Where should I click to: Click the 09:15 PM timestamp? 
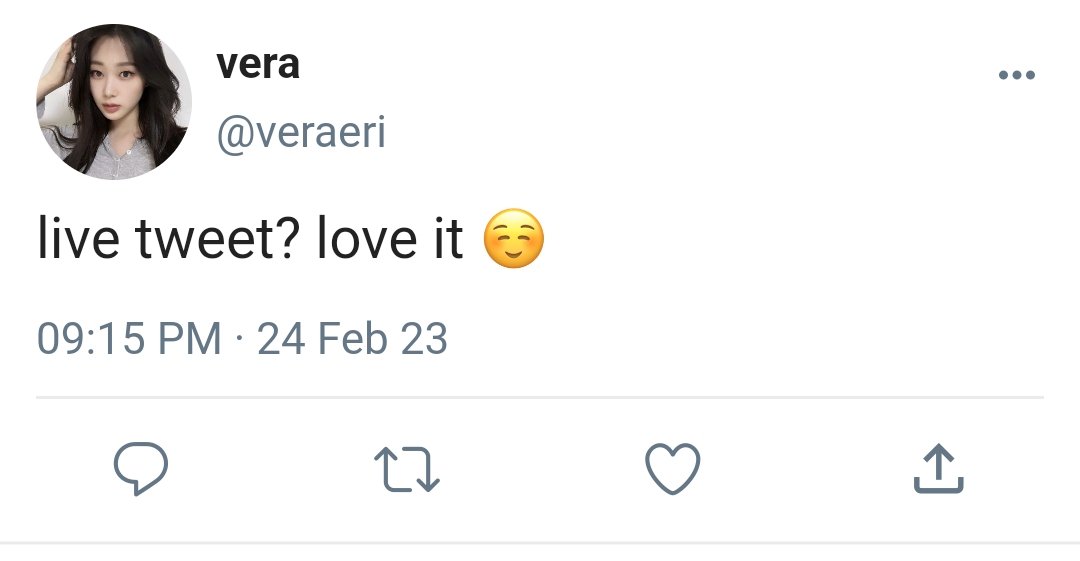point(129,338)
